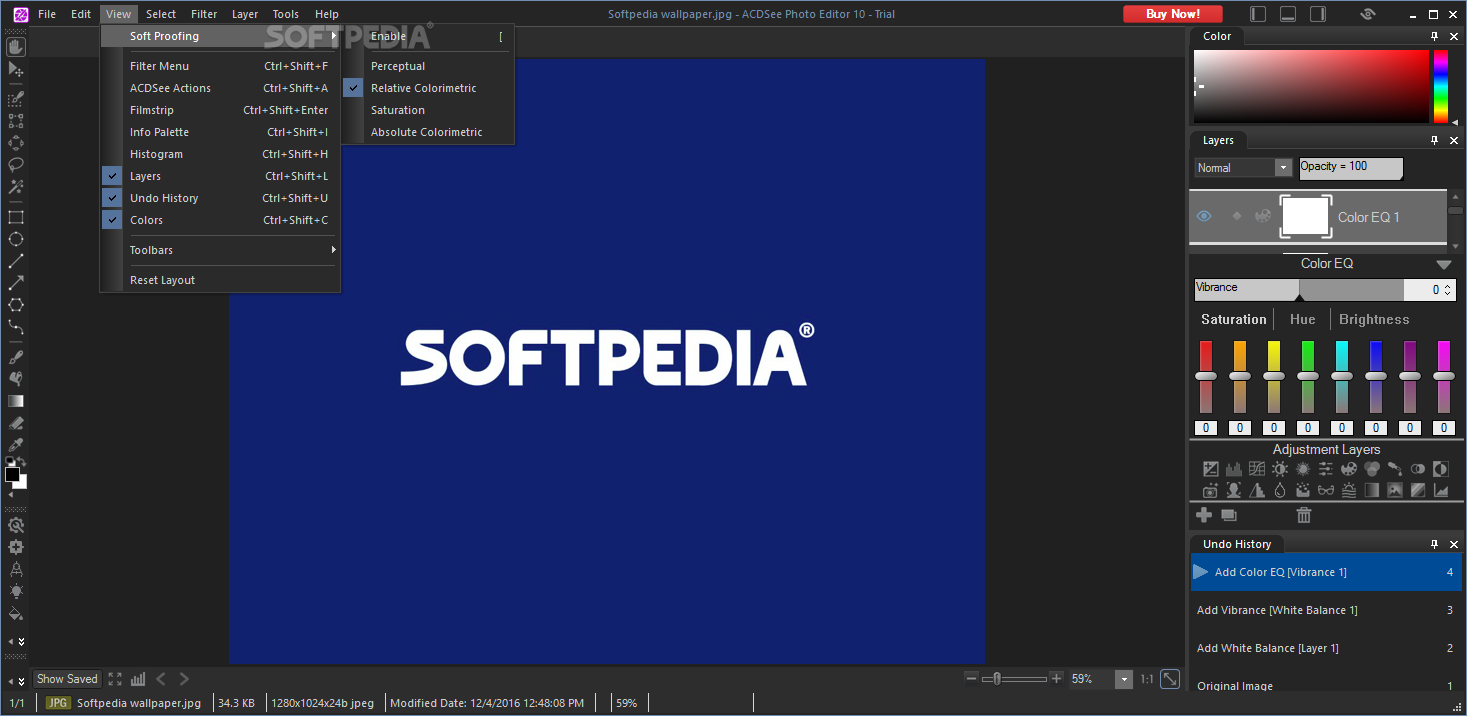The width and height of the screenshot is (1467, 716).
Task: Duplicate the layer with stacked-squares icon
Action: click(1229, 515)
